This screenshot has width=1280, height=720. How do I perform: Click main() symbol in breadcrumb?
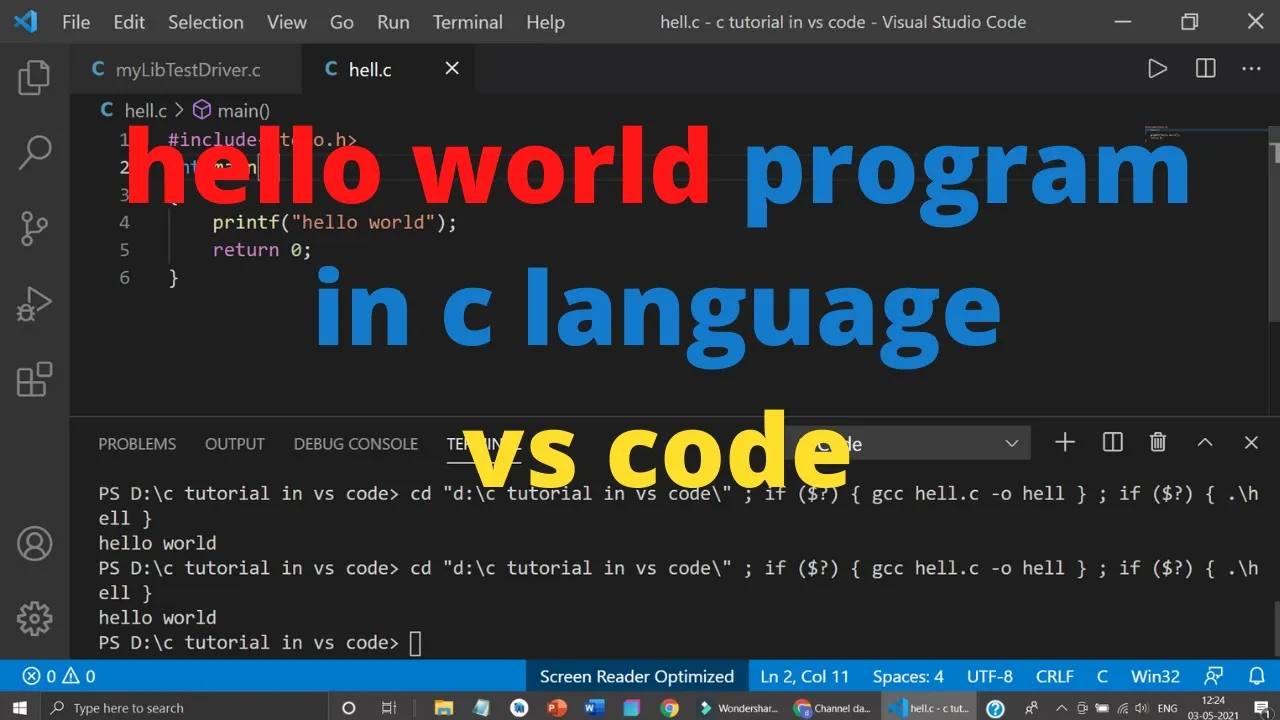(232, 111)
